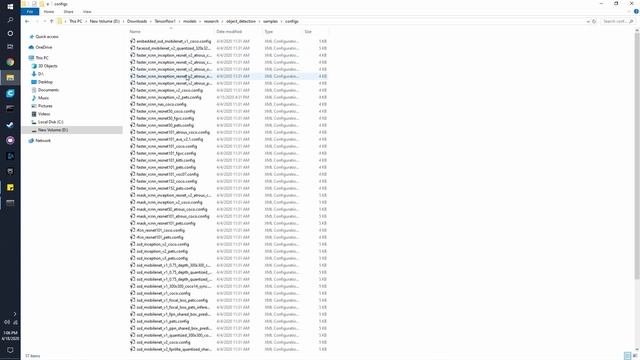Switch to the Share ribbon tab
640x360 pixels.
pos(69,12)
